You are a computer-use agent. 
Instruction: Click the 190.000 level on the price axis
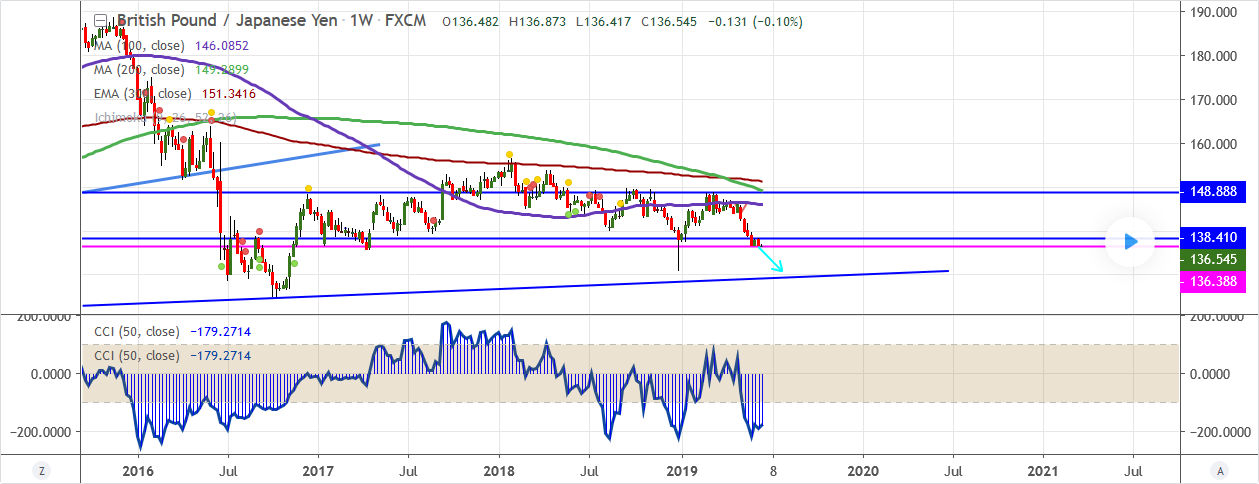point(1216,12)
